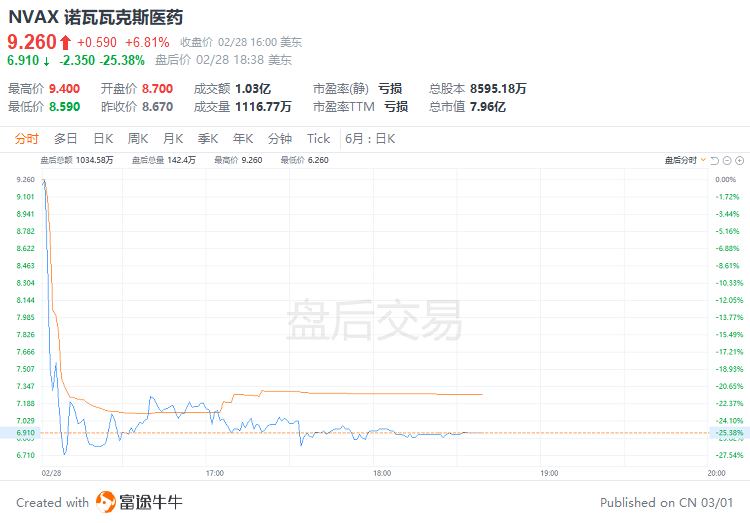Screen dimensions: 750x523
Task: Click the zoom in plus icon
Action: click(739, 160)
